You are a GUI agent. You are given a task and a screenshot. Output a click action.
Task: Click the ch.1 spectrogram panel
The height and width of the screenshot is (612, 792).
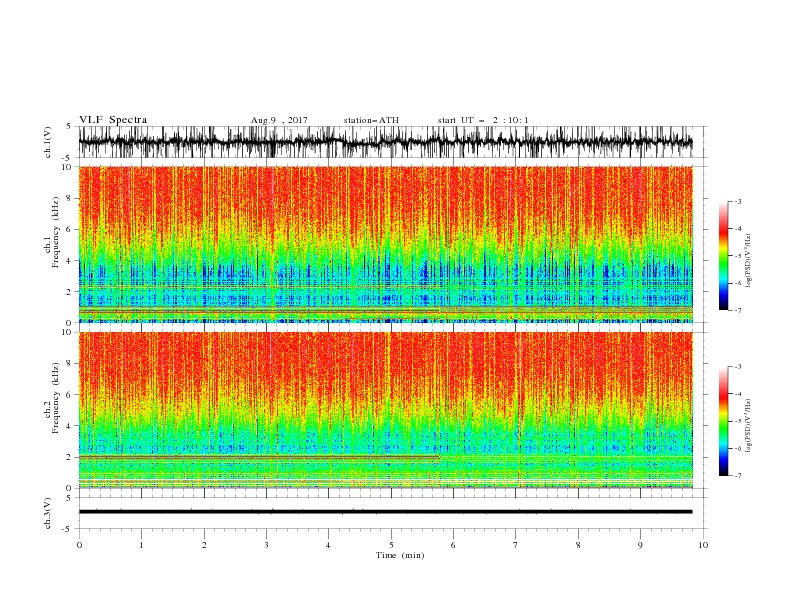point(385,244)
